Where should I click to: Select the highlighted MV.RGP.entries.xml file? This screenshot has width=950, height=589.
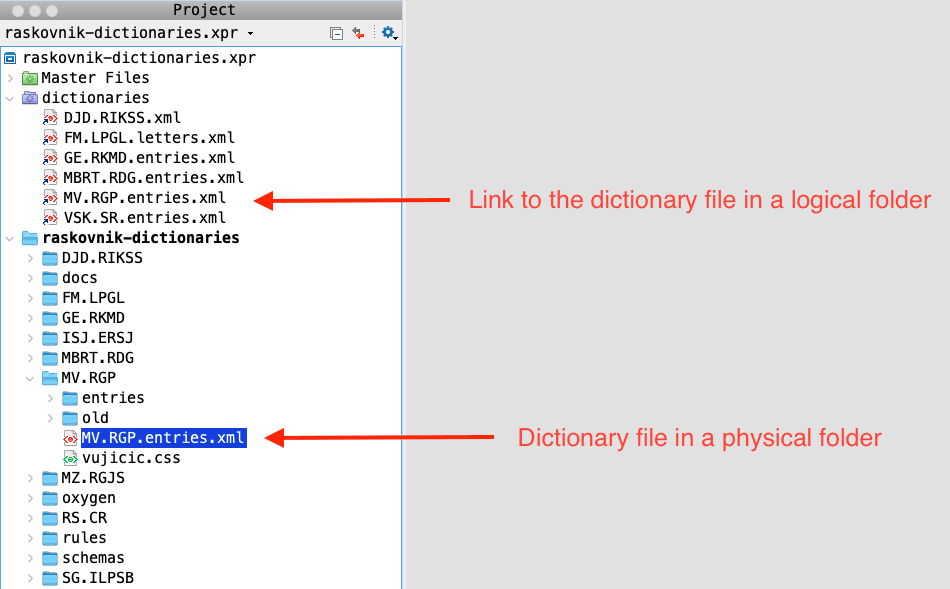pyautogui.click(x=163, y=438)
